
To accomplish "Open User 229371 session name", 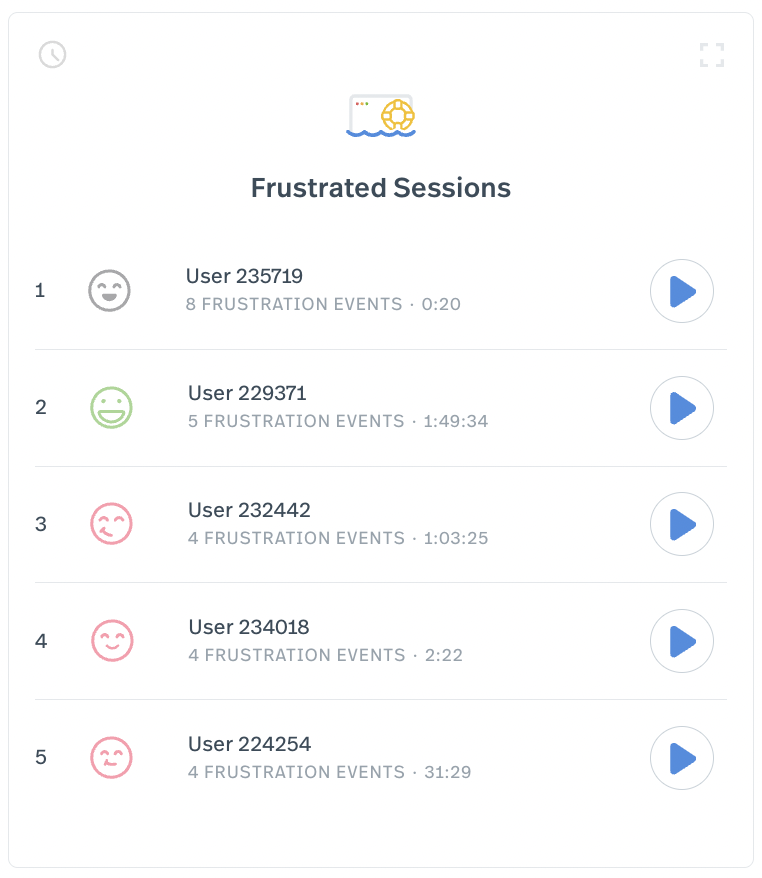I will pos(247,393).
